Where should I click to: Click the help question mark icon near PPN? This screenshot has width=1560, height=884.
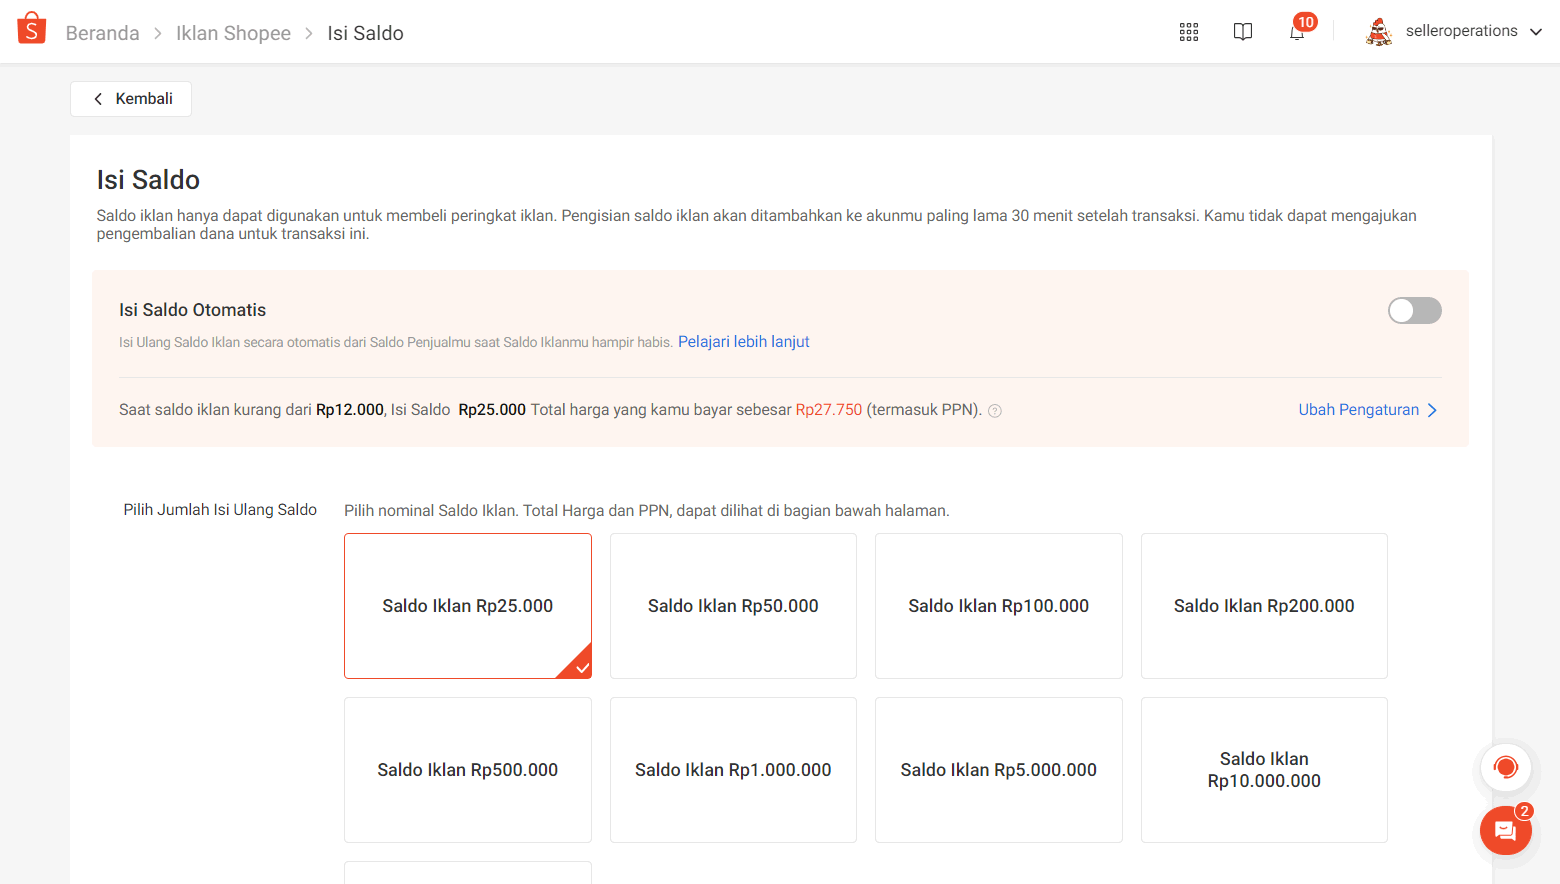click(x=995, y=411)
